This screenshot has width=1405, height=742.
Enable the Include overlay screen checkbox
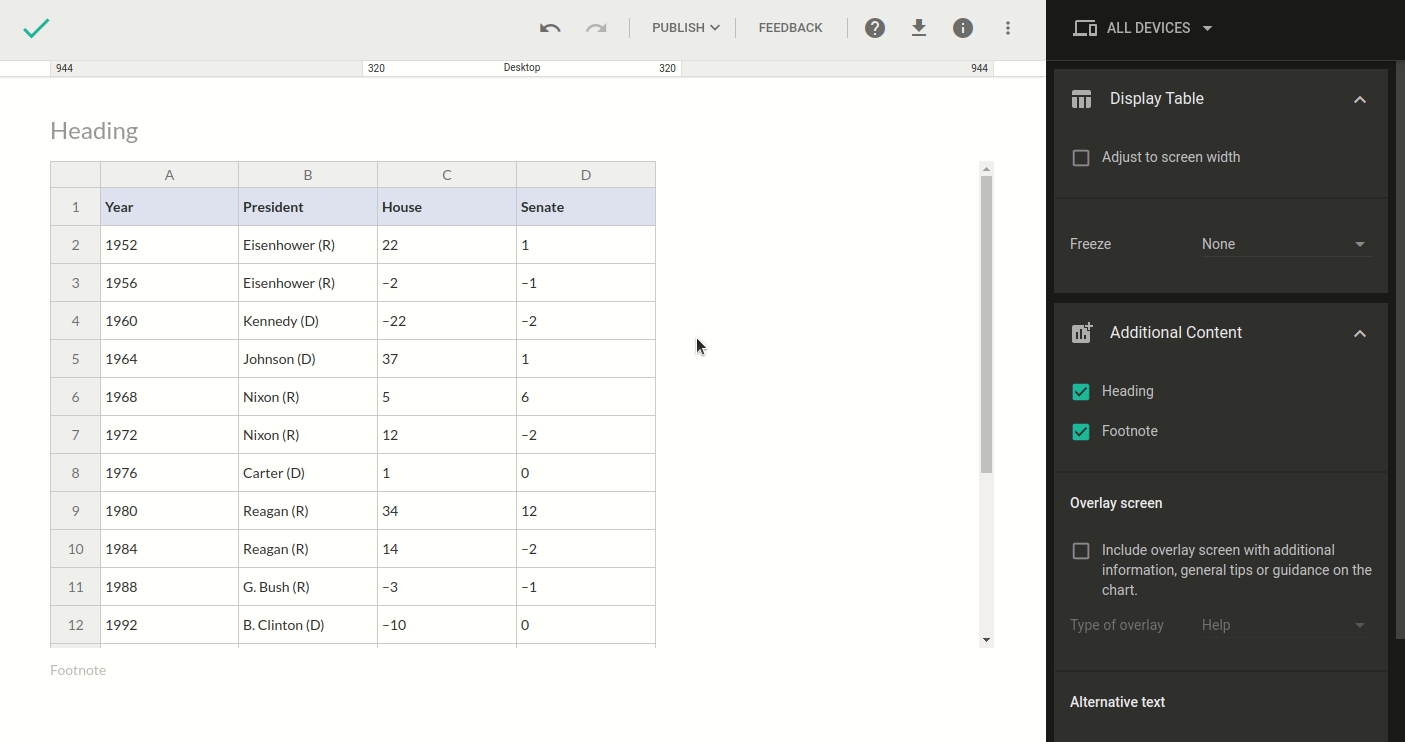[1081, 551]
